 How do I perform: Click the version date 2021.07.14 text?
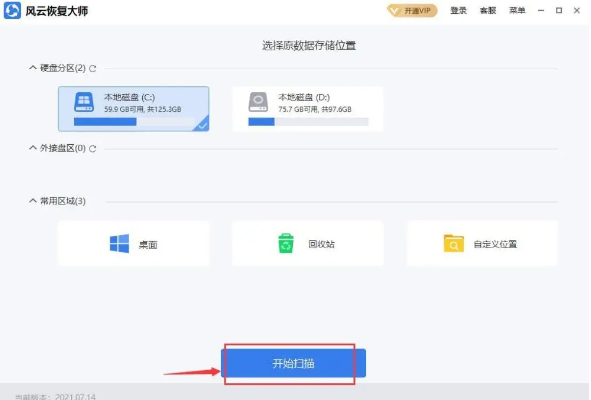(x=75, y=397)
